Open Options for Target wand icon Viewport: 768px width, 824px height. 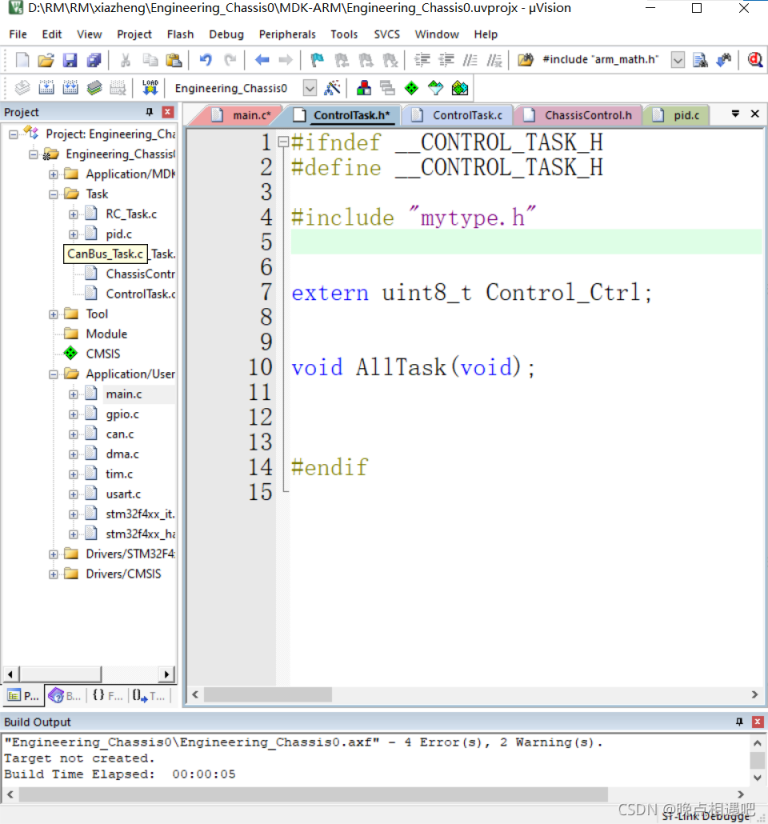click(x=332, y=88)
